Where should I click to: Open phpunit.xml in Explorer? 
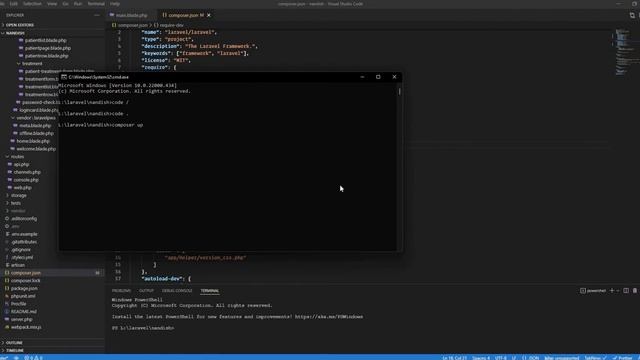23,296
